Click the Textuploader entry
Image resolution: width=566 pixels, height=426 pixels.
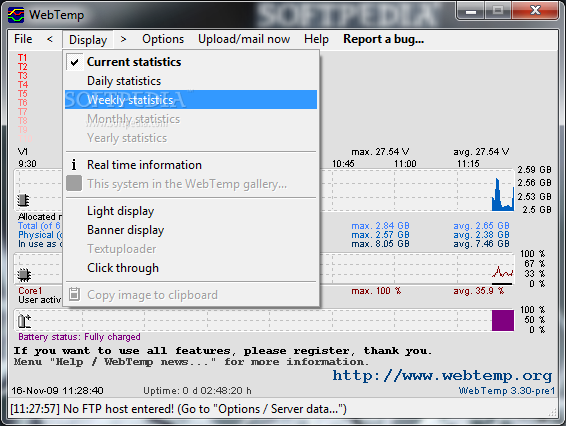pos(191,249)
